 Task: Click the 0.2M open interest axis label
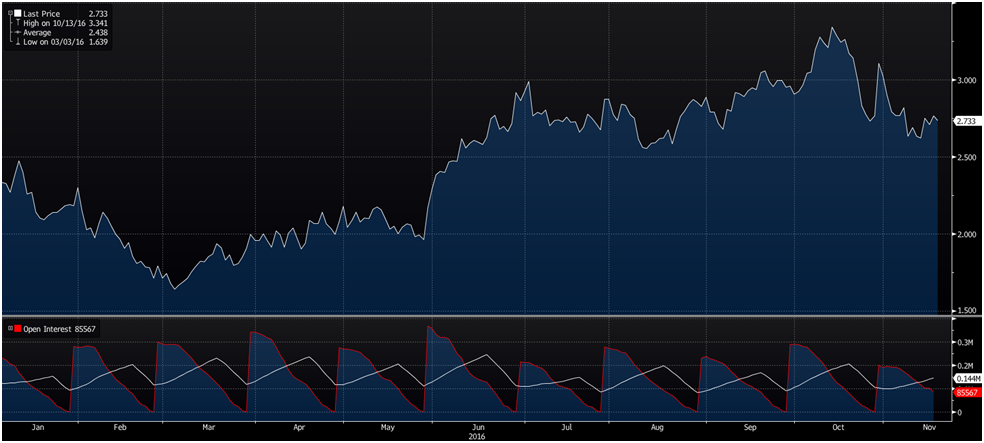coord(965,365)
